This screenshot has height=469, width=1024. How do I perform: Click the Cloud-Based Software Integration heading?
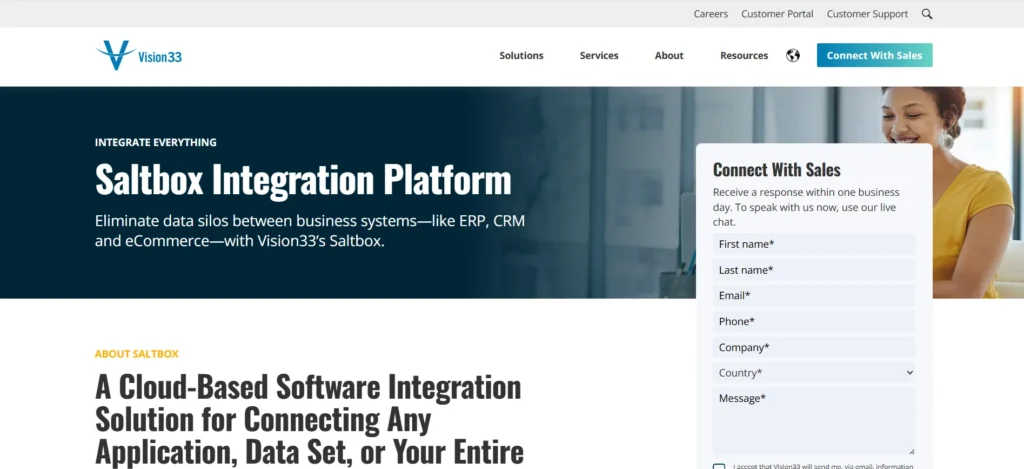(x=309, y=419)
